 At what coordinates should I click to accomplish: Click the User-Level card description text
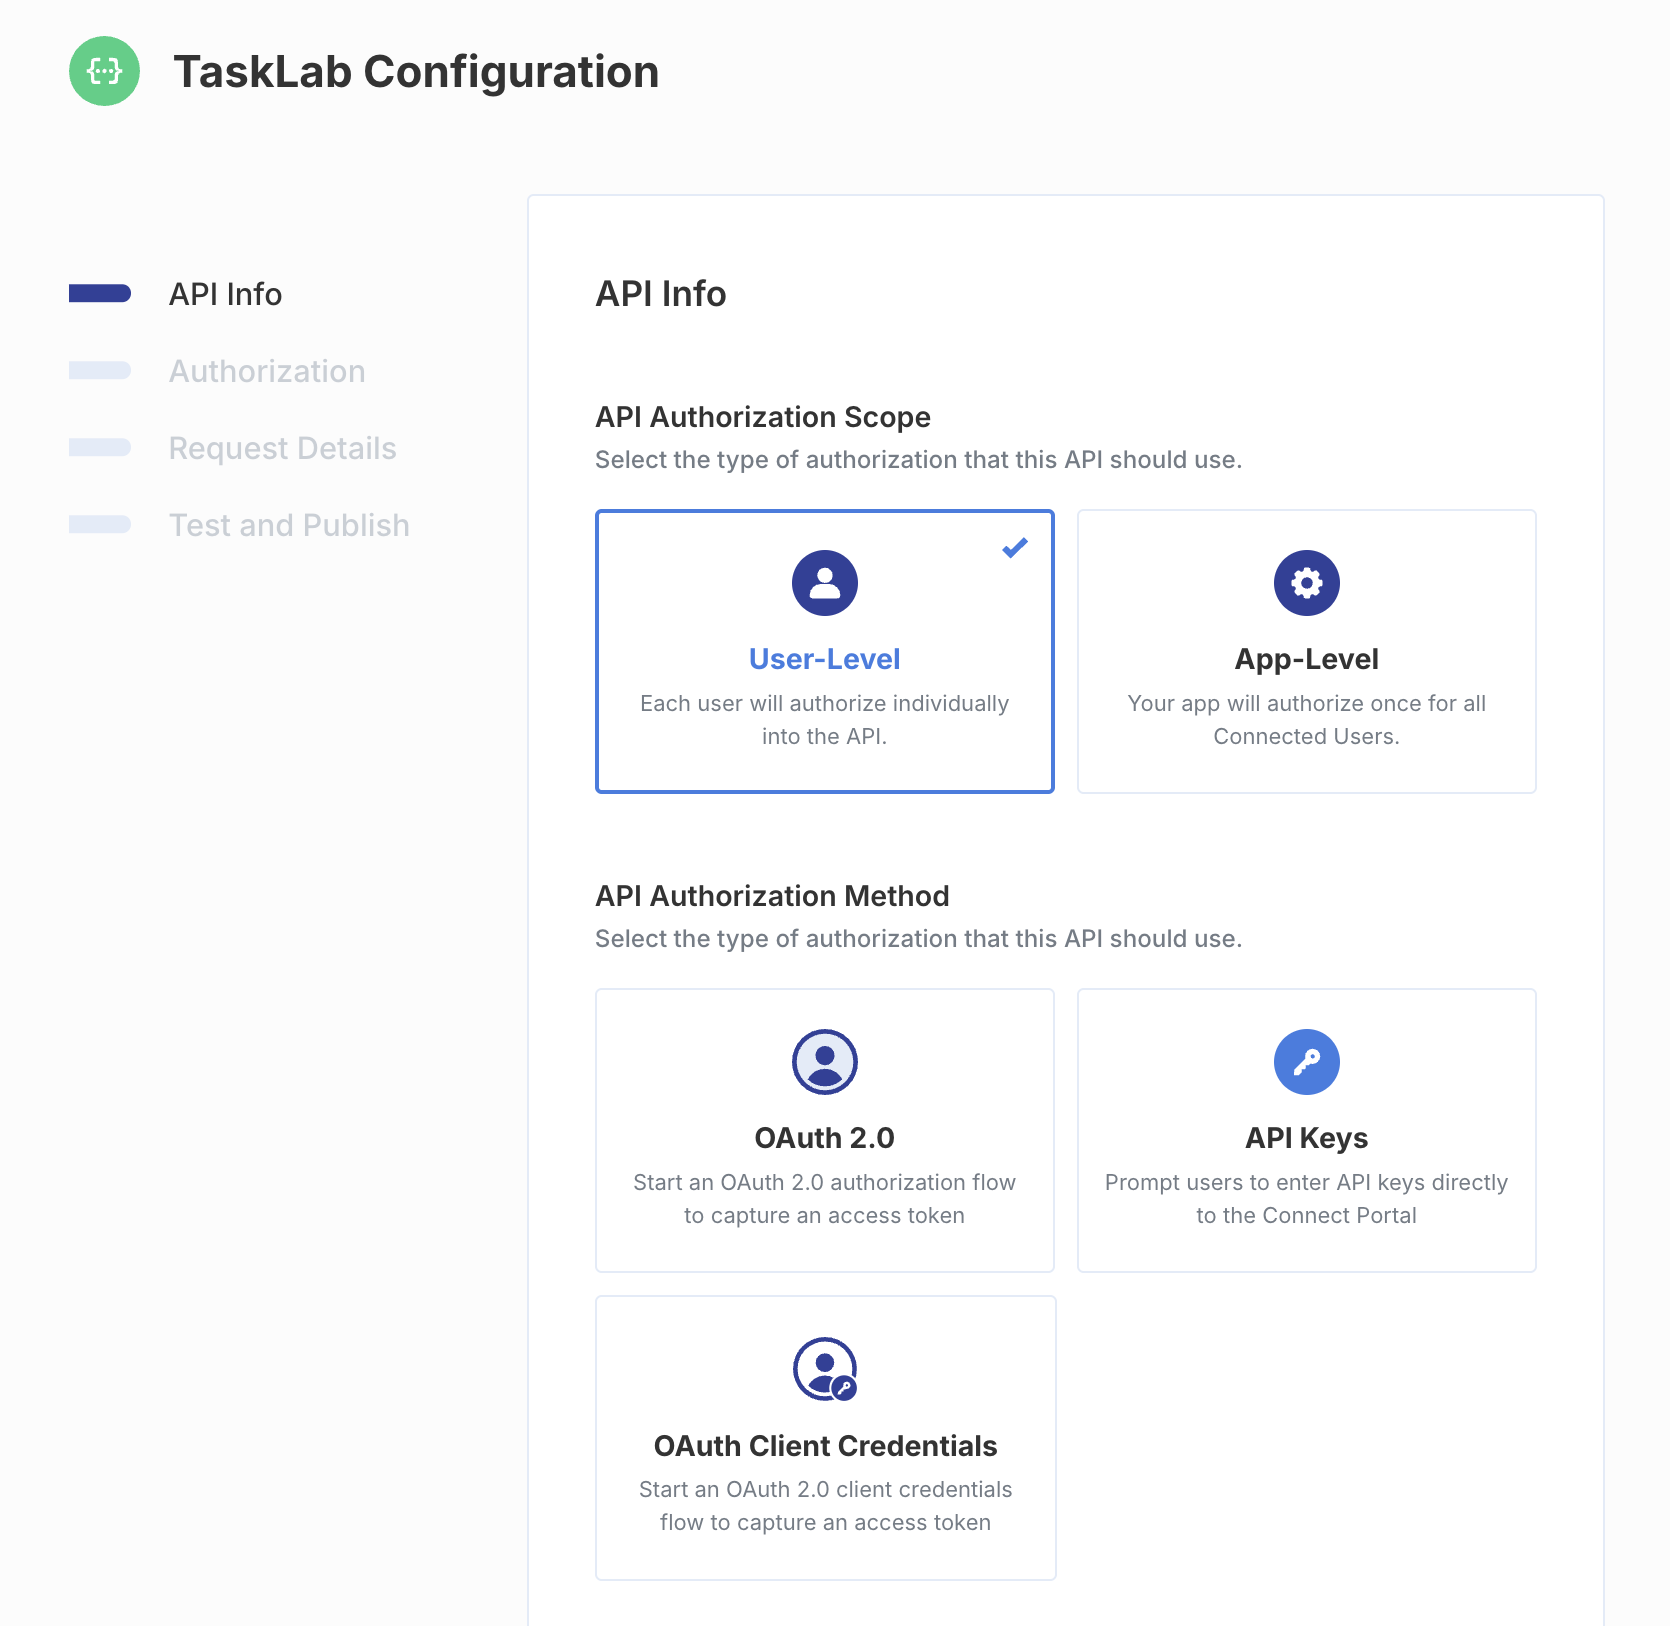click(x=824, y=719)
